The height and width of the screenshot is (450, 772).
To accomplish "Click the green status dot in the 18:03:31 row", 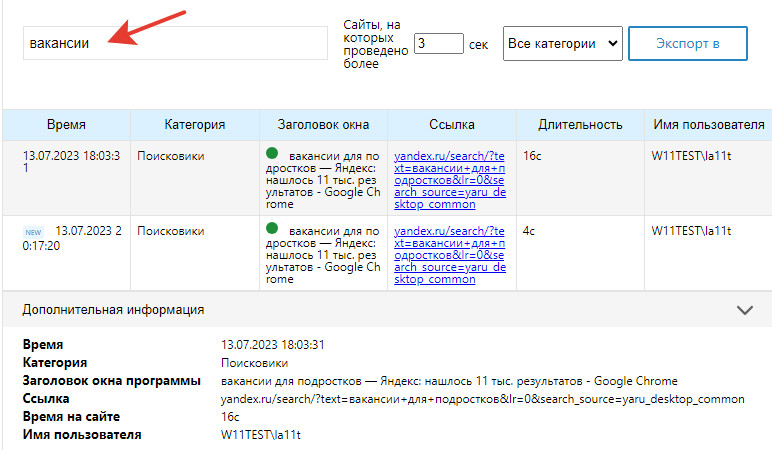I will coord(272,153).
